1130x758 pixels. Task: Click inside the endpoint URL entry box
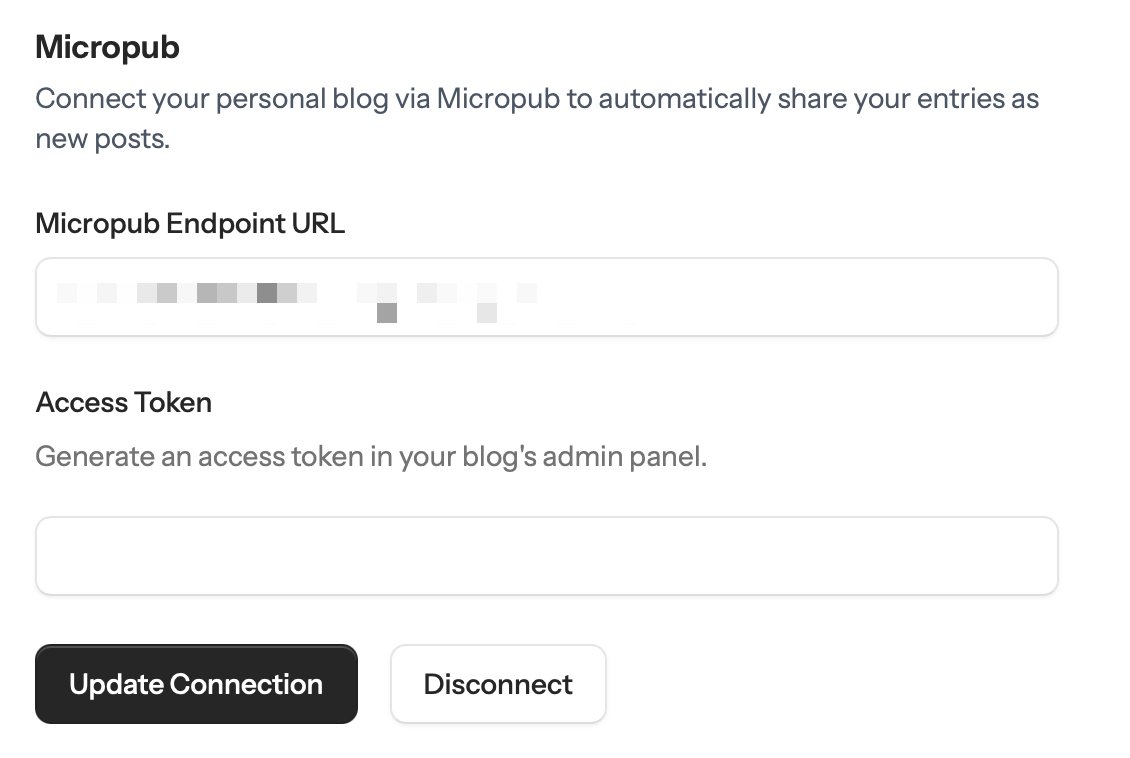(546, 297)
